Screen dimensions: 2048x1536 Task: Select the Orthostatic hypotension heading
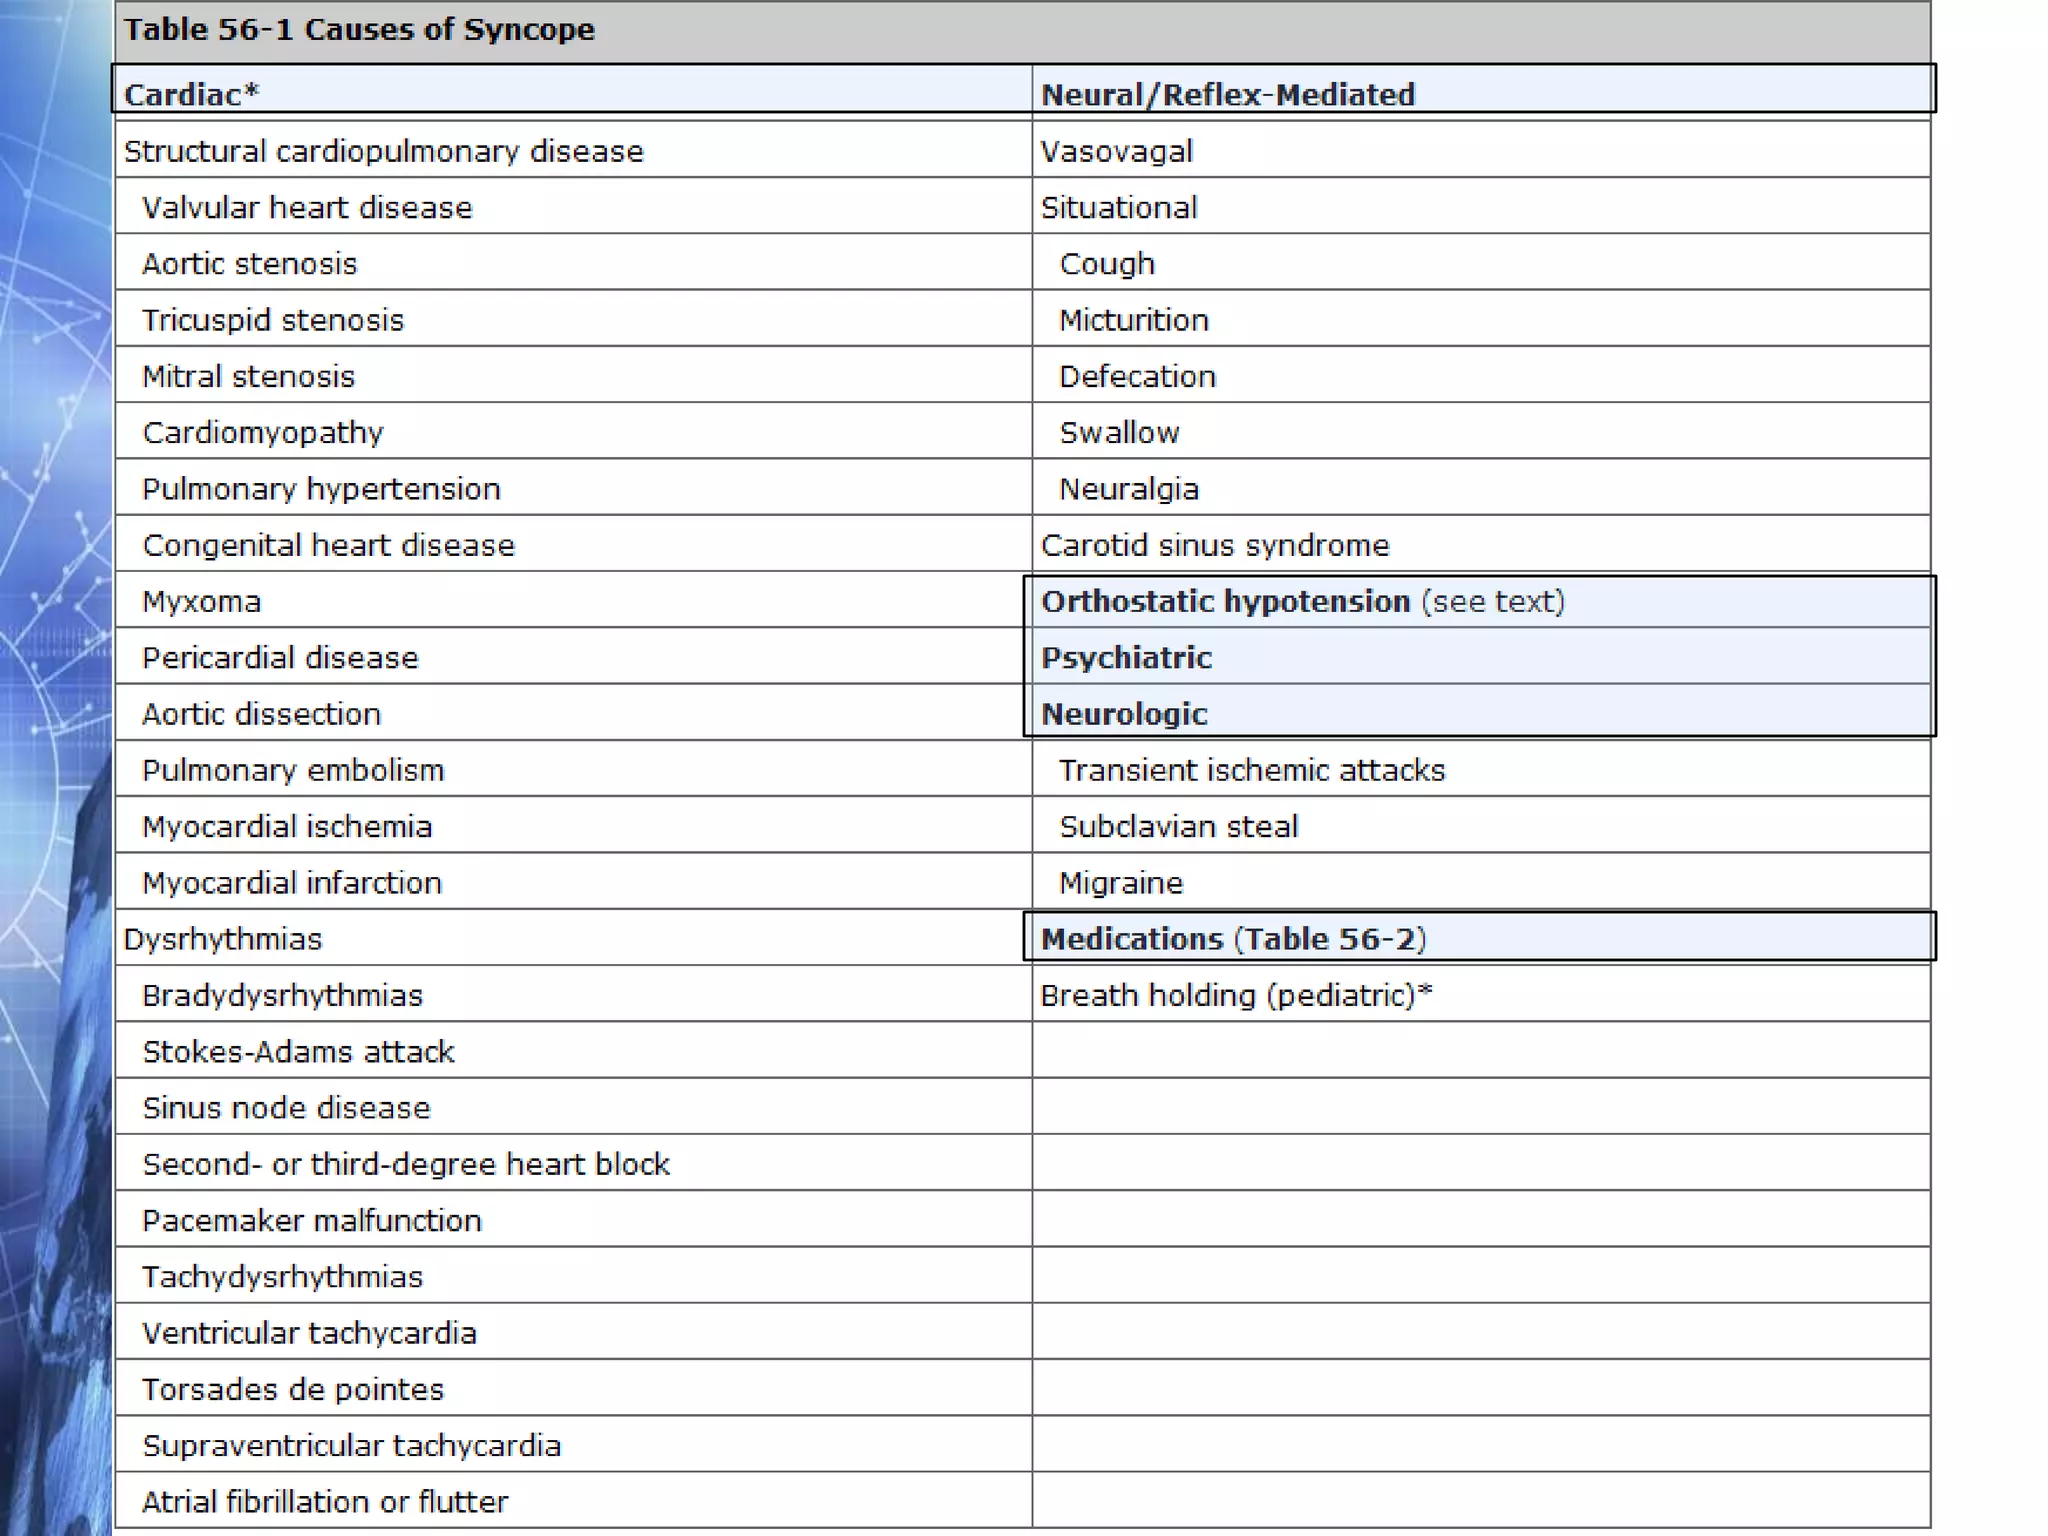[x=1225, y=601]
